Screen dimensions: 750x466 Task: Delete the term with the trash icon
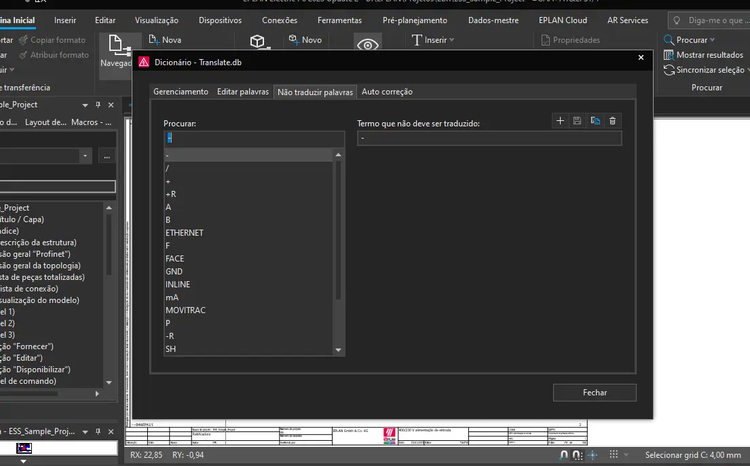(x=613, y=120)
